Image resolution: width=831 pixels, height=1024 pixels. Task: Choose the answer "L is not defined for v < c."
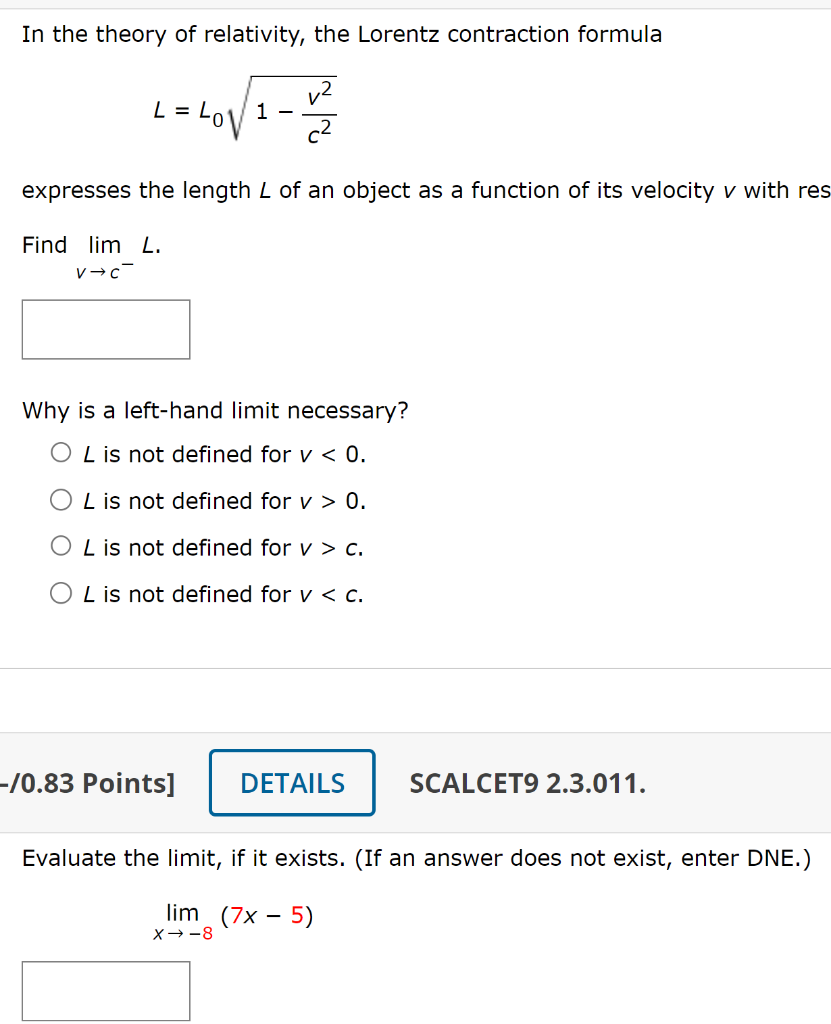pos(60,593)
